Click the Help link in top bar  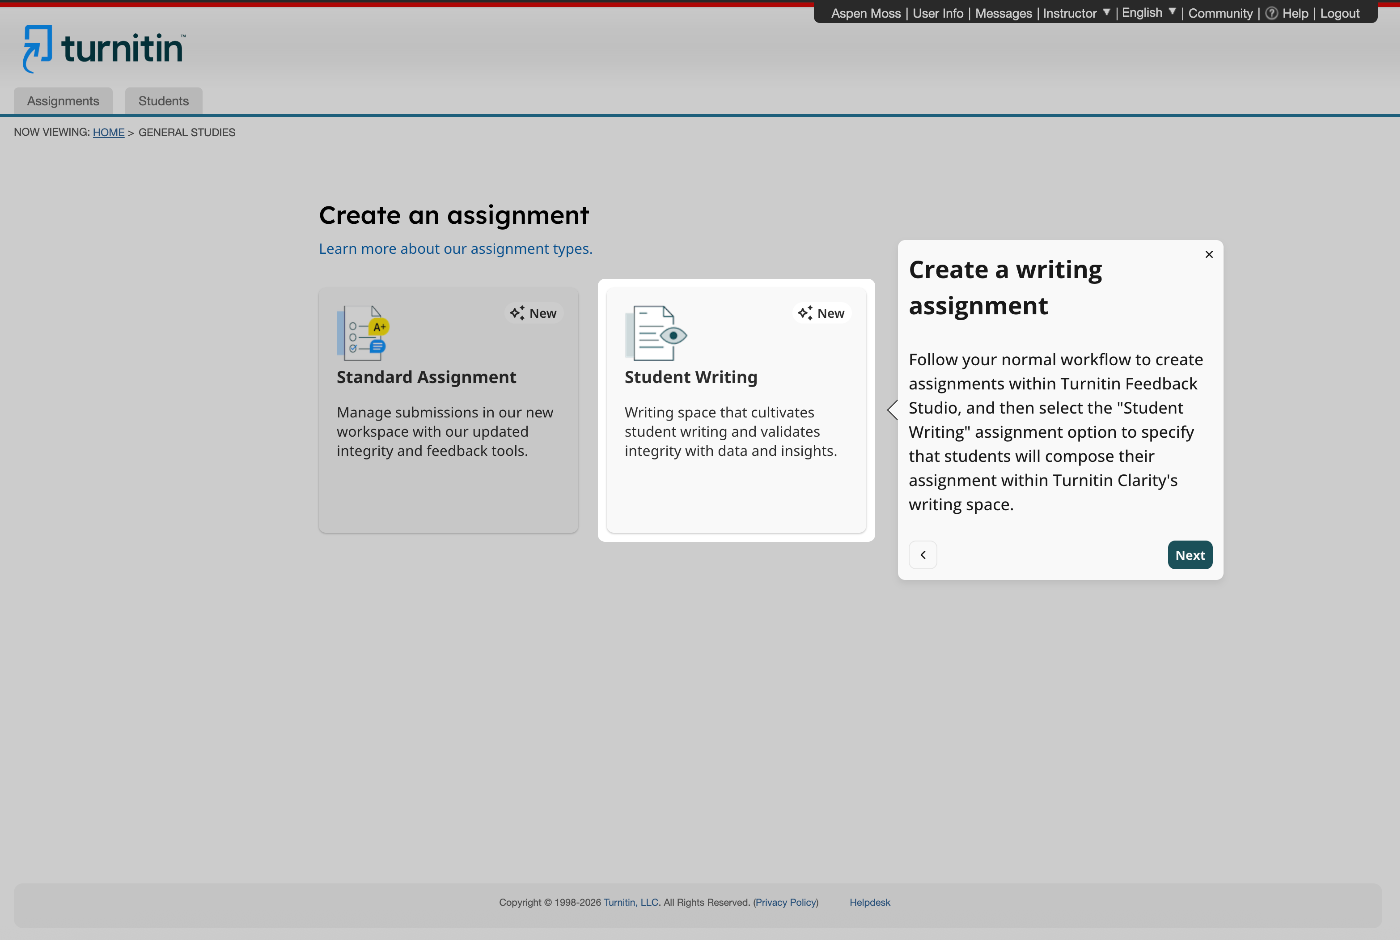pyautogui.click(x=1295, y=13)
